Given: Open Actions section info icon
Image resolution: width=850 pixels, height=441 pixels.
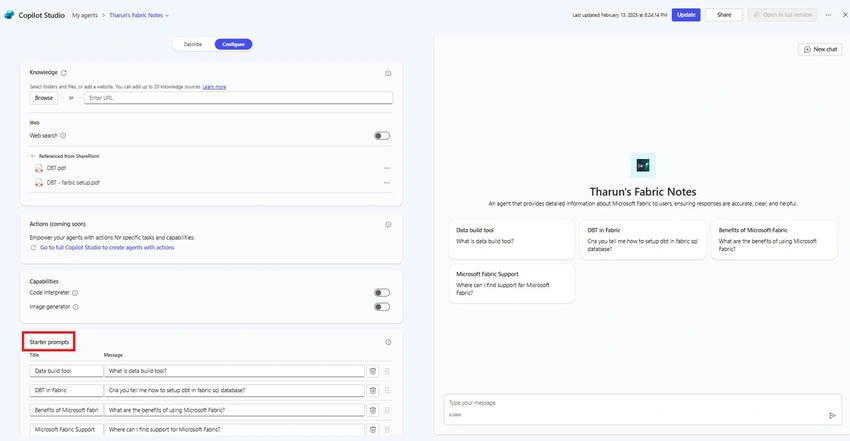Looking at the screenshot, I should point(388,224).
